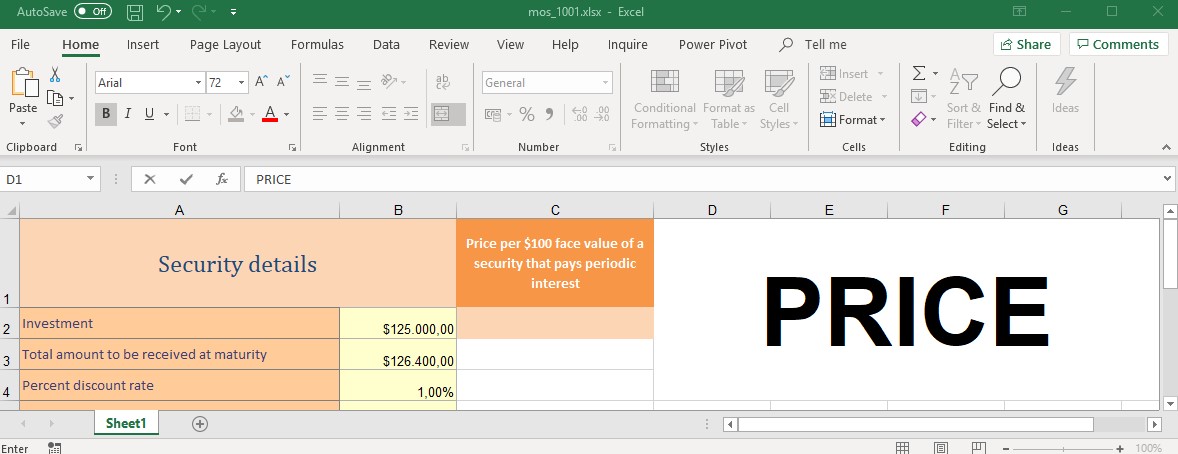Apply the red font color swatch

pos(269,115)
